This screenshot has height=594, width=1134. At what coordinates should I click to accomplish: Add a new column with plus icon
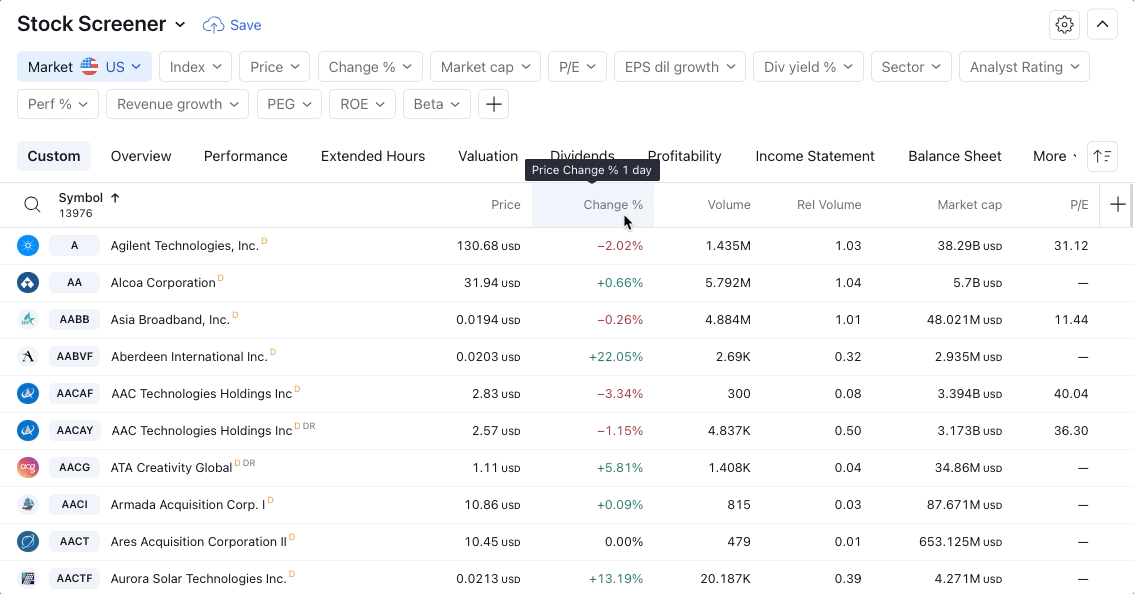[1117, 205]
